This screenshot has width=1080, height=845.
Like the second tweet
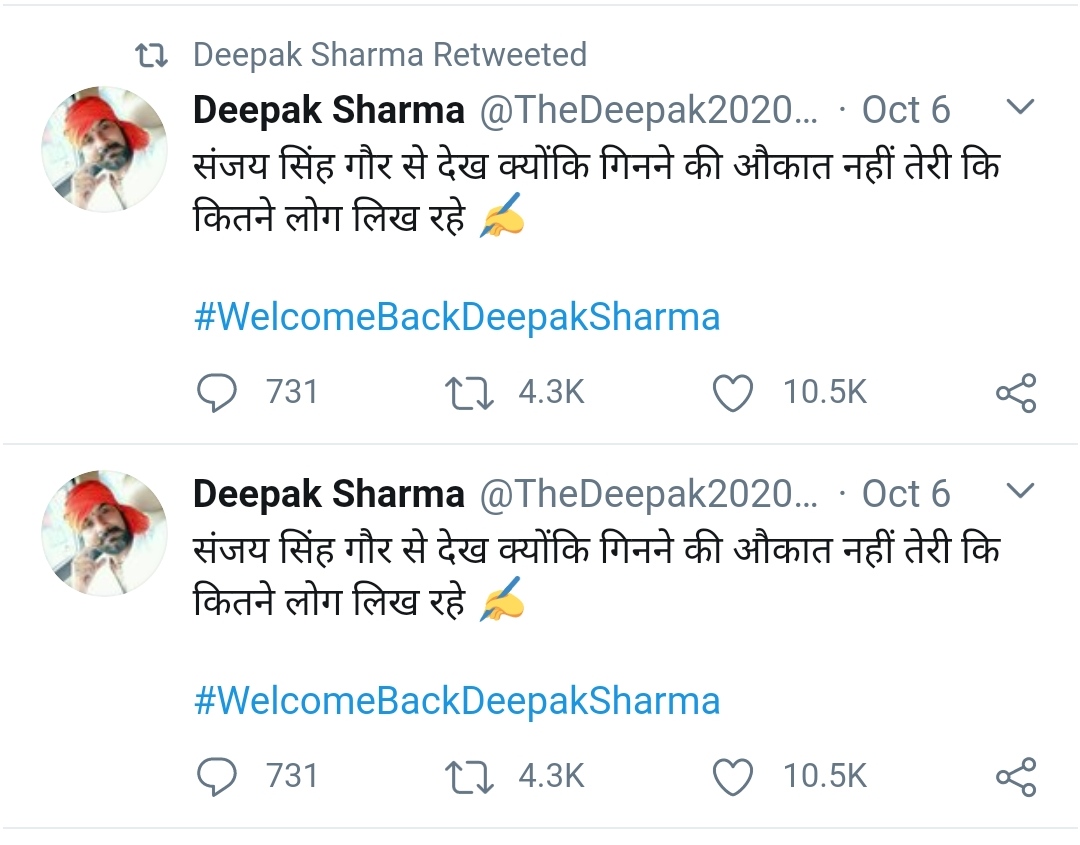pyautogui.click(x=733, y=777)
